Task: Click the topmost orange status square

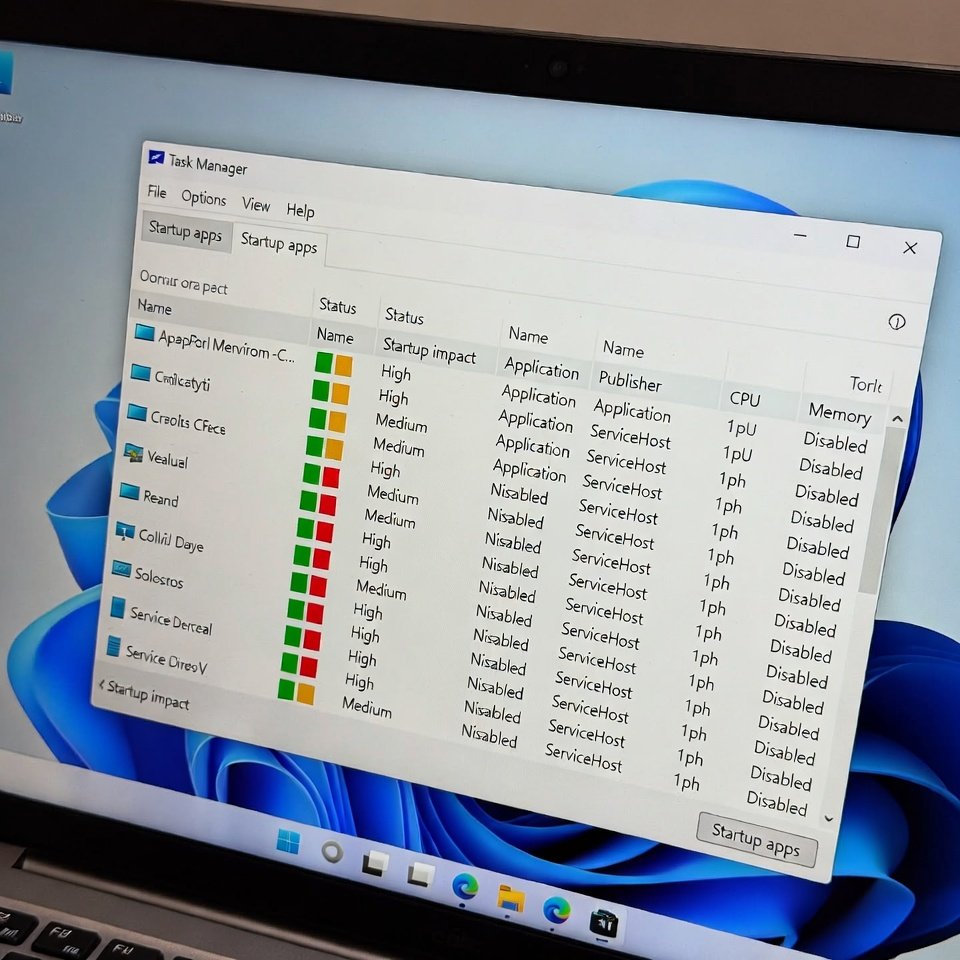Action: (x=343, y=365)
